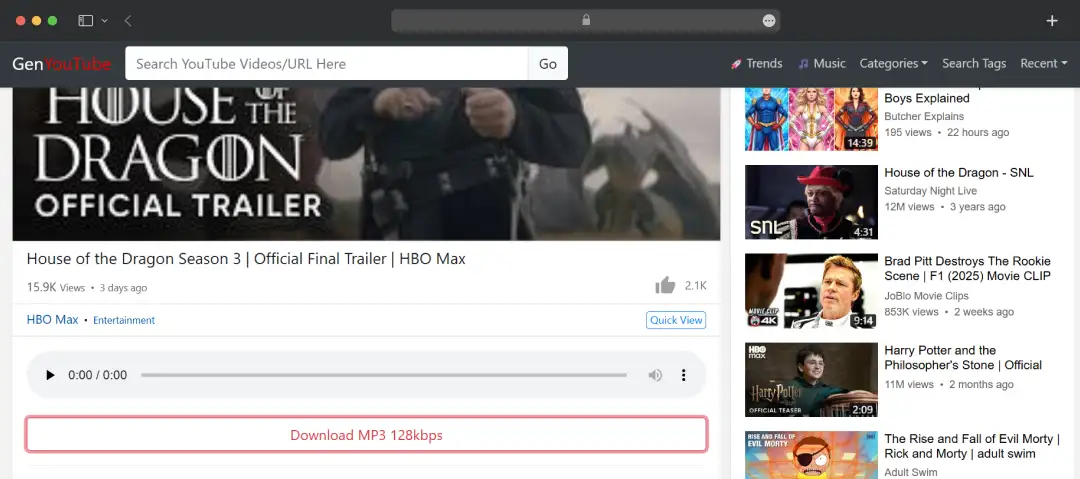Open Search Tags
Screen dimensions: 1080x479
click(x=974, y=63)
